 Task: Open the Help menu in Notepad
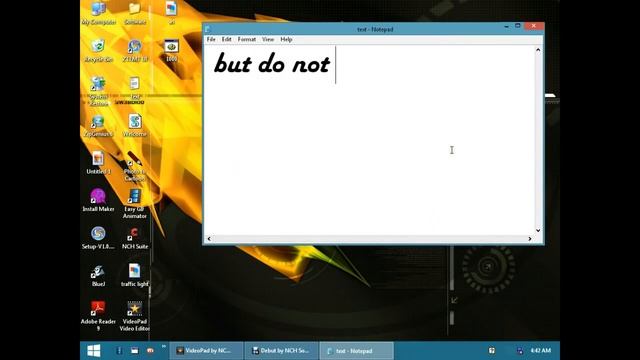pyautogui.click(x=286, y=39)
